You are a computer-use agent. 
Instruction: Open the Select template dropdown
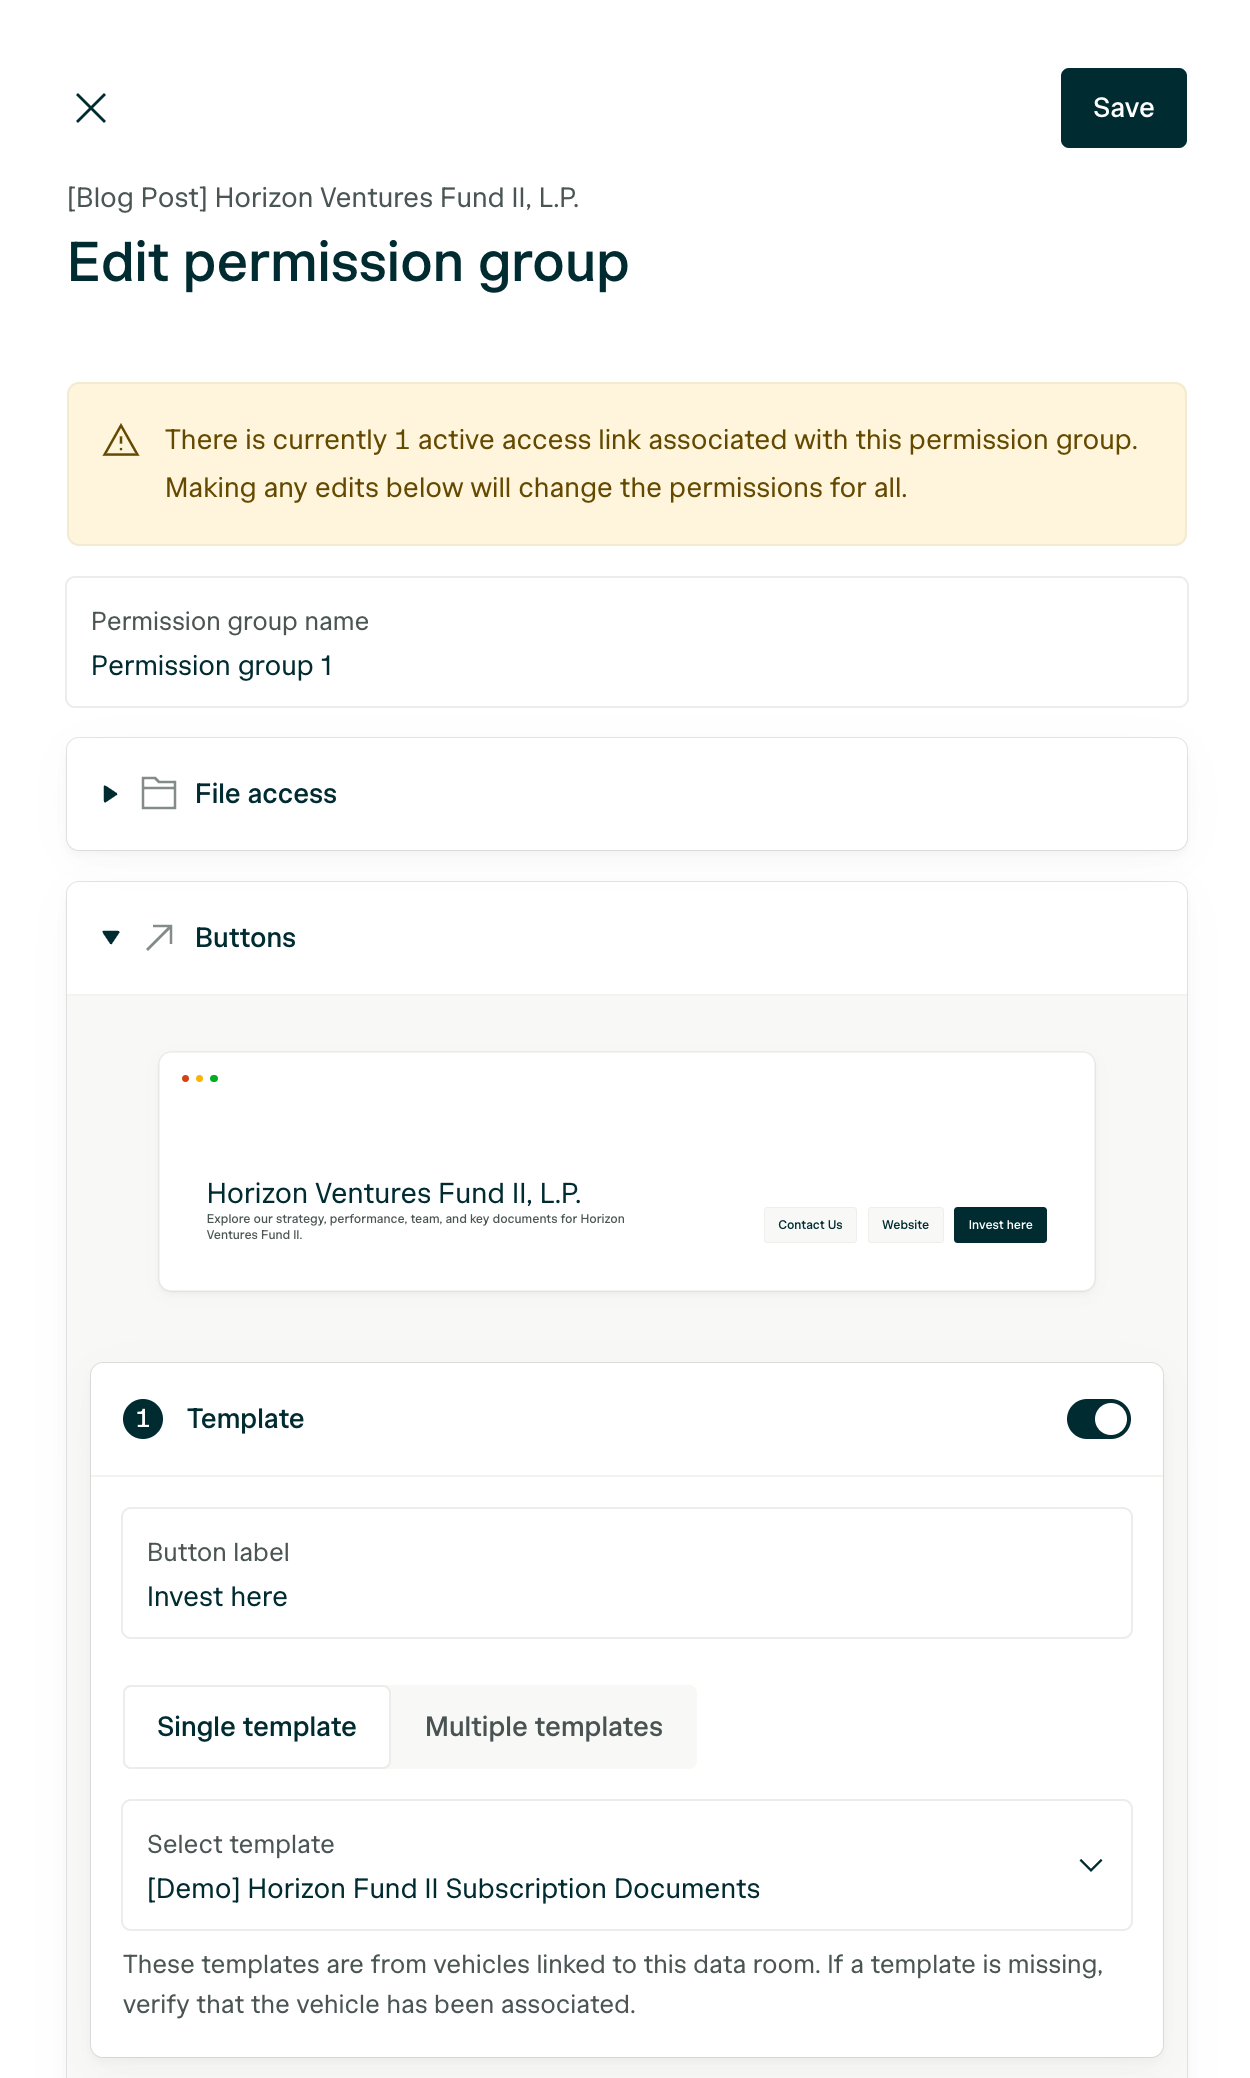pyautogui.click(x=1091, y=1866)
